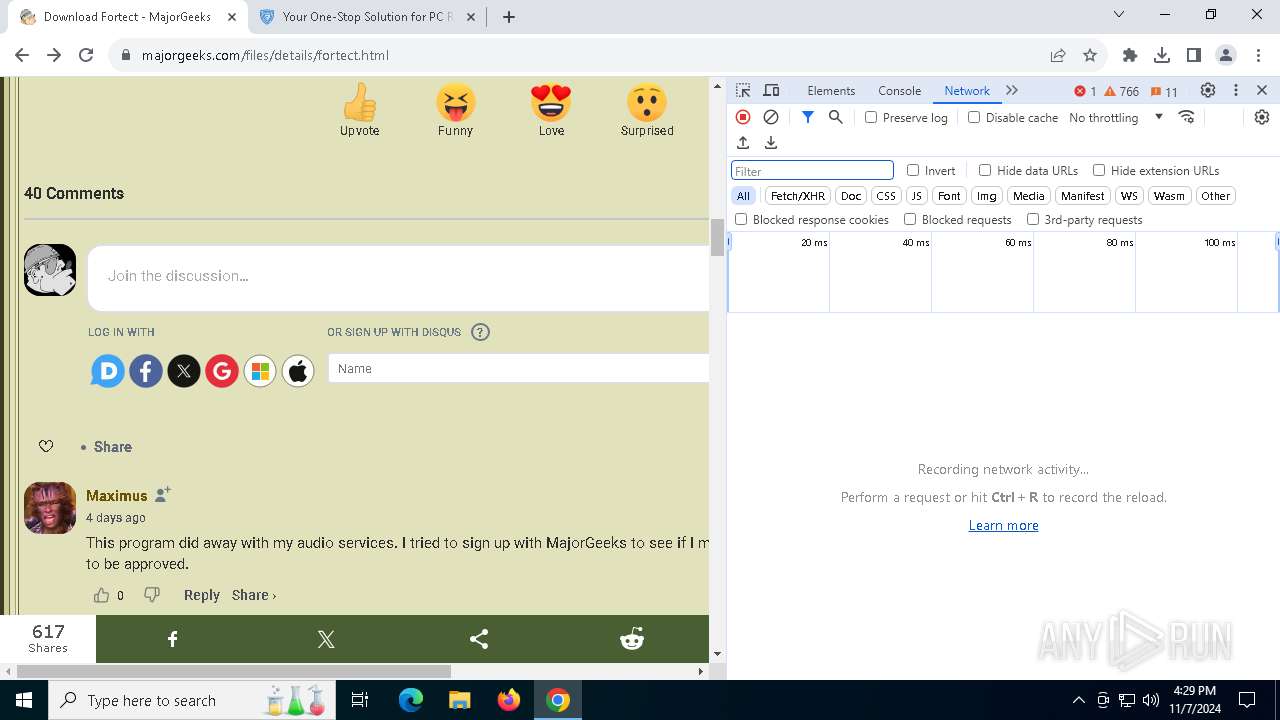Image resolution: width=1280 pixels, height=720 pixels.
Task: Click the network Filter text field
Action: [812, 171]
